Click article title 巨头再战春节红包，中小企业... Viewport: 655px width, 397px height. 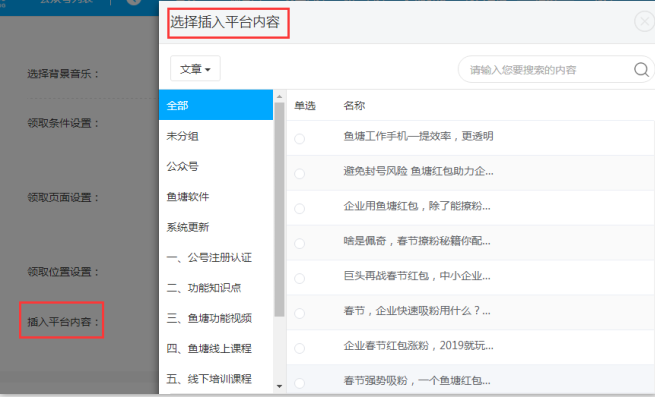417,276
